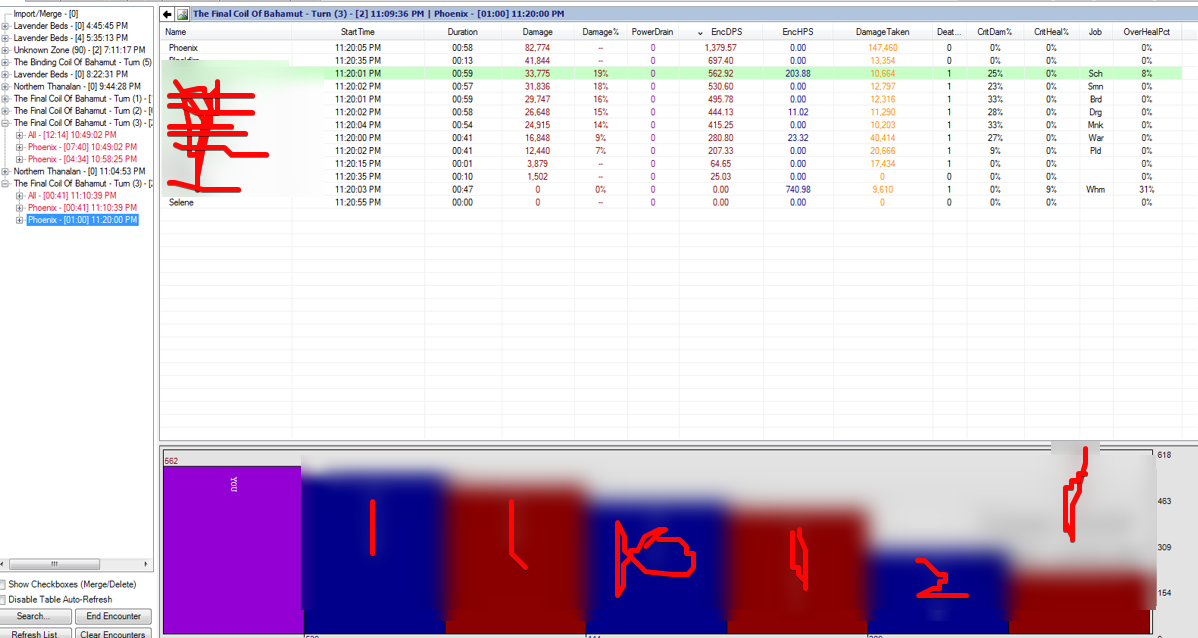Click the End Encounter button
This screenshot has height=638, width=1198.
point(113,617)
